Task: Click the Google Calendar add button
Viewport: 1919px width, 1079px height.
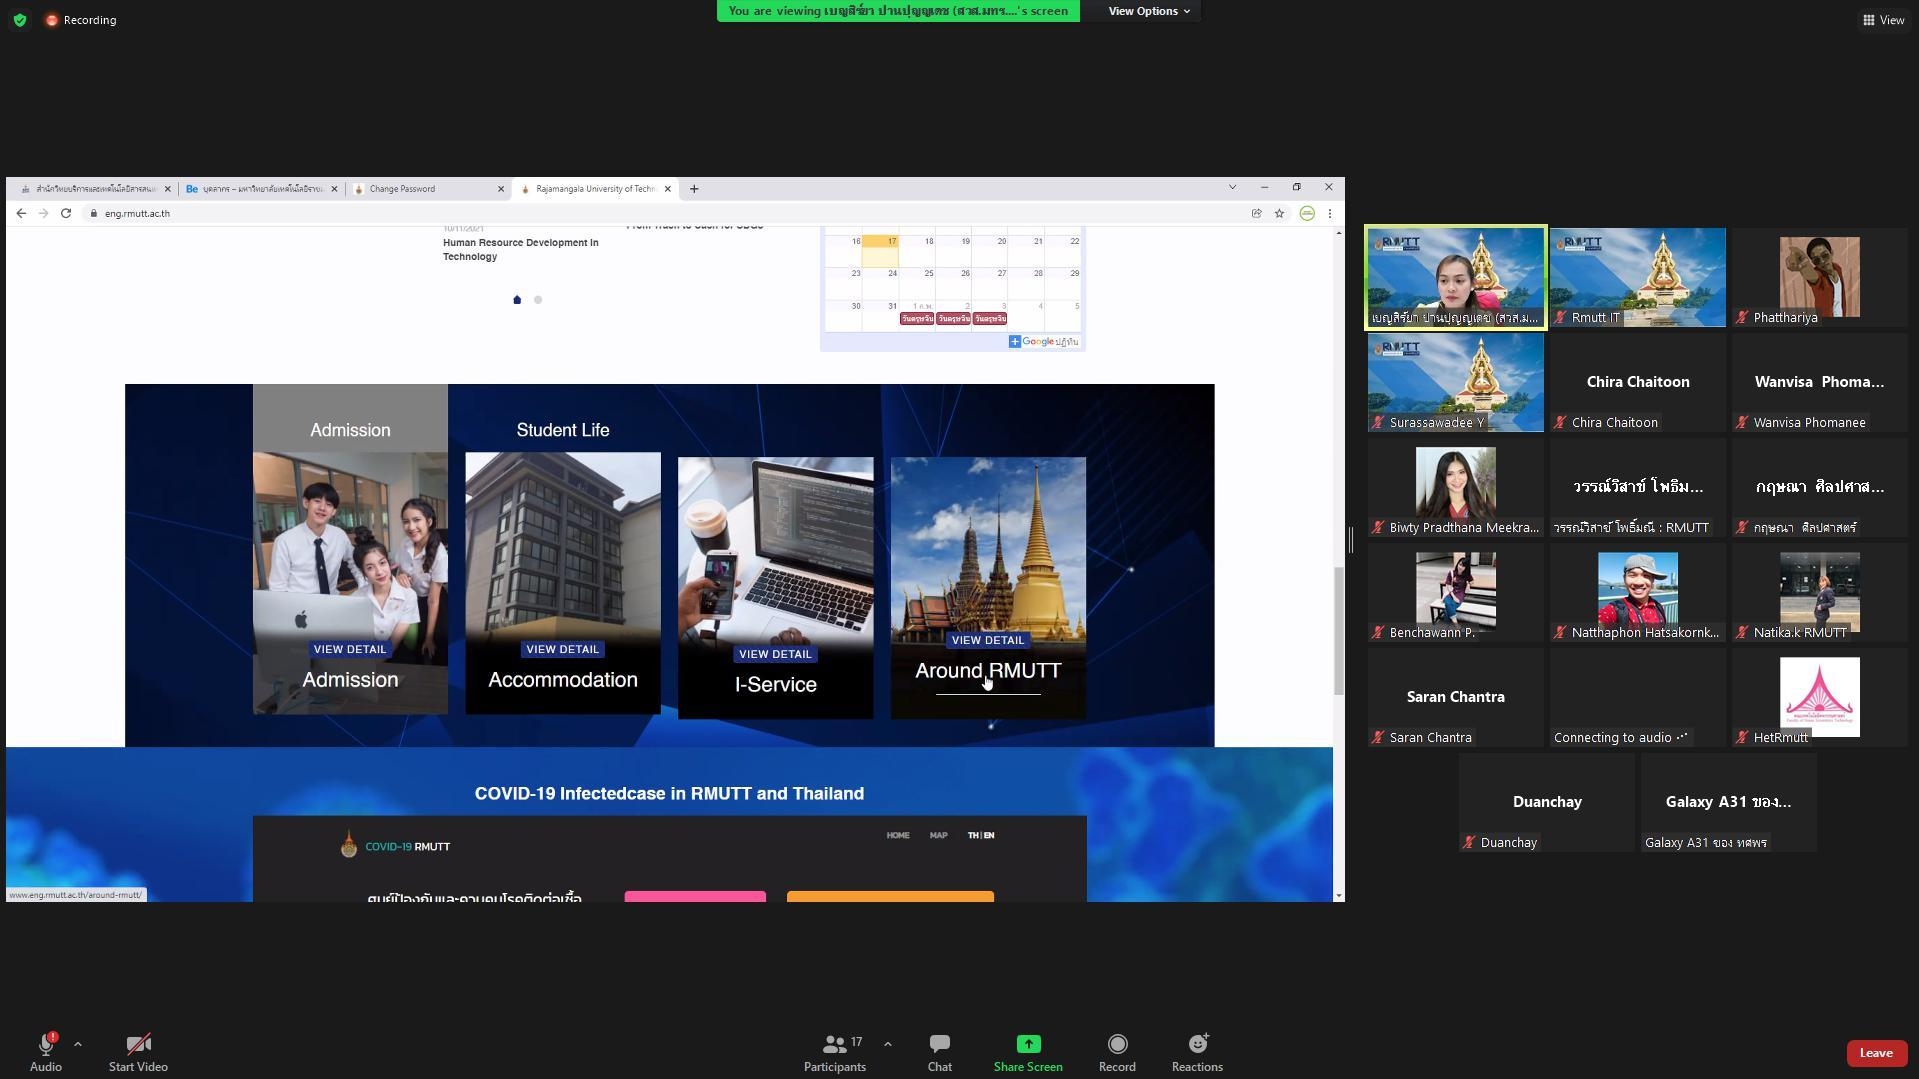Action: pyautogui.click(x=1043, y=342)
